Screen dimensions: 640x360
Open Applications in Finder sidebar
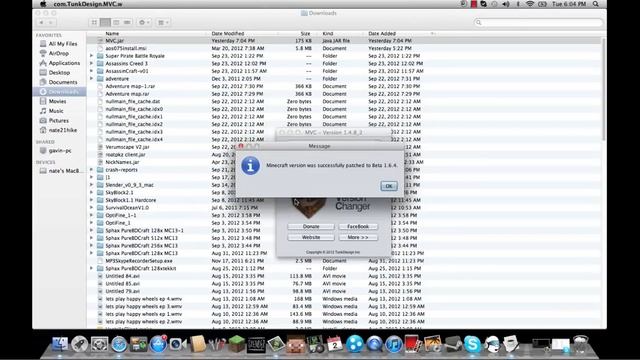60,63
